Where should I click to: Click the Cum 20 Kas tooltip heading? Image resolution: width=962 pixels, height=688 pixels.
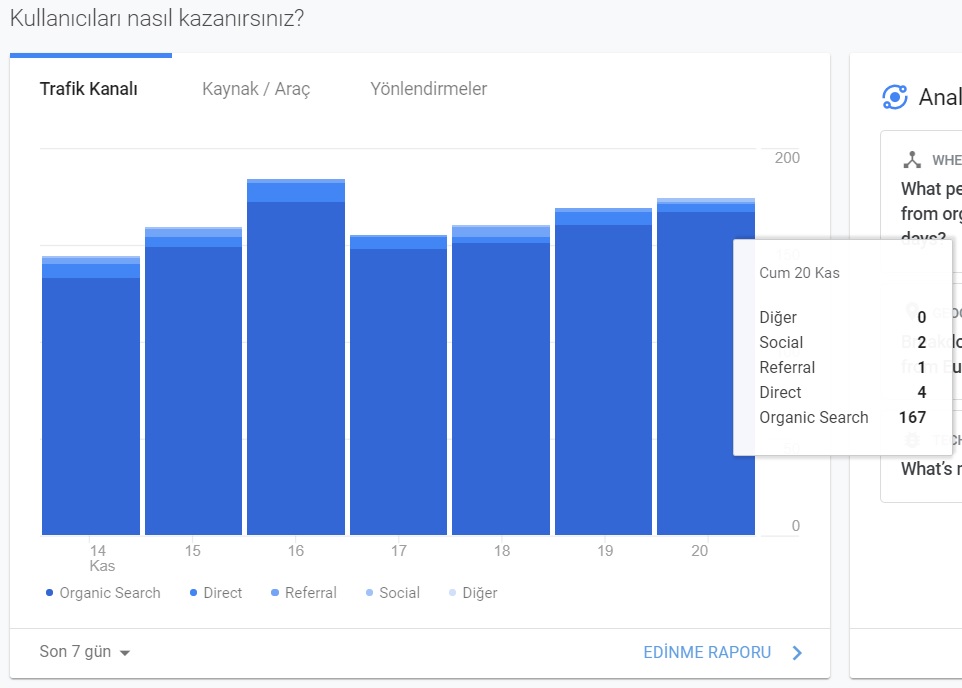[x=799, y=273]
